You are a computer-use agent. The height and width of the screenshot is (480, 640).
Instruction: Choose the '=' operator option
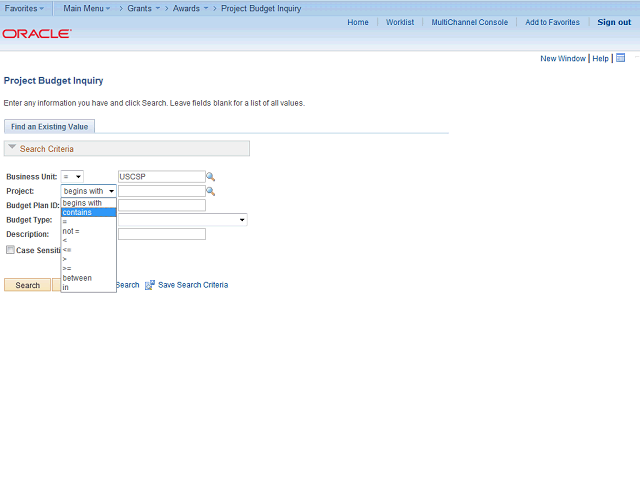click(89, 222)
